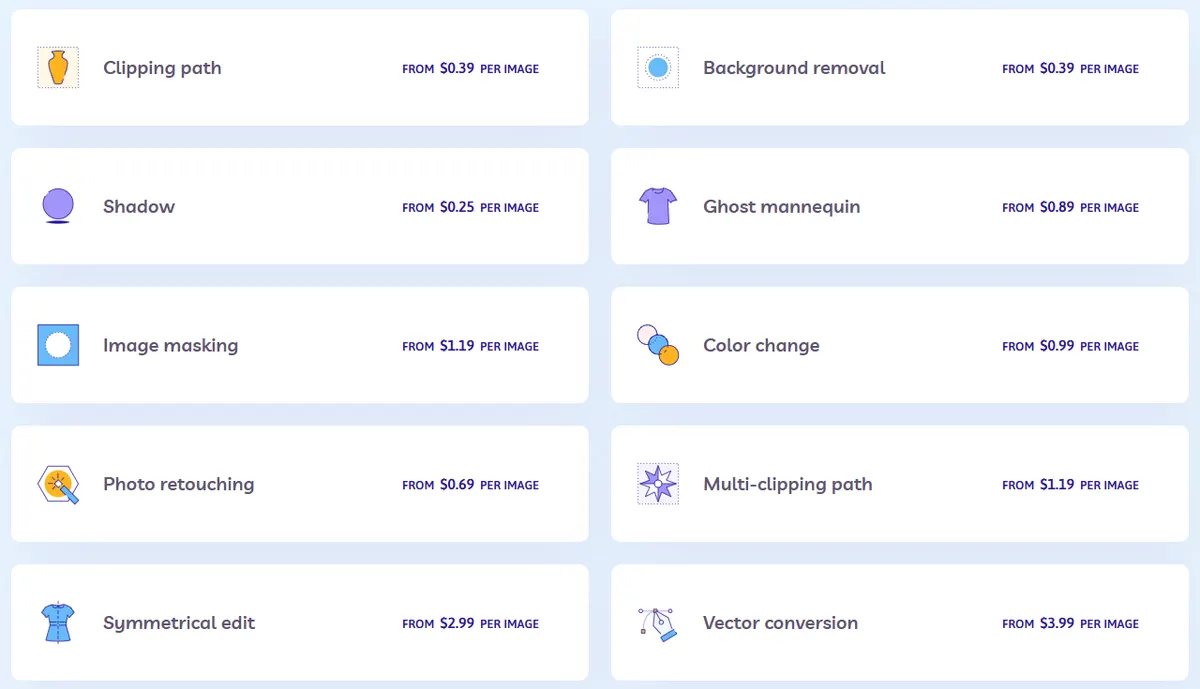Click the Symmetrical edit dress icon
The image size is (1200, 689).
click(58, 622)
